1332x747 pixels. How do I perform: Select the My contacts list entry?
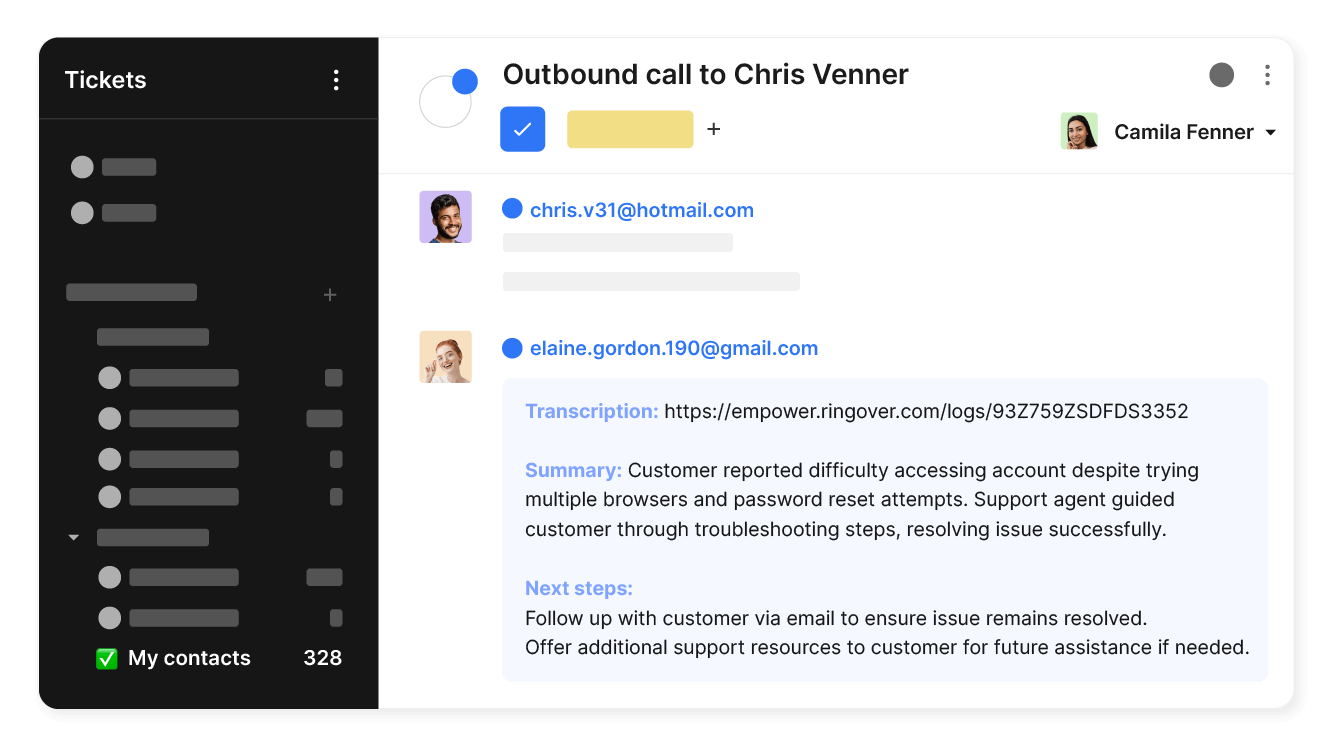click(188, 658)
